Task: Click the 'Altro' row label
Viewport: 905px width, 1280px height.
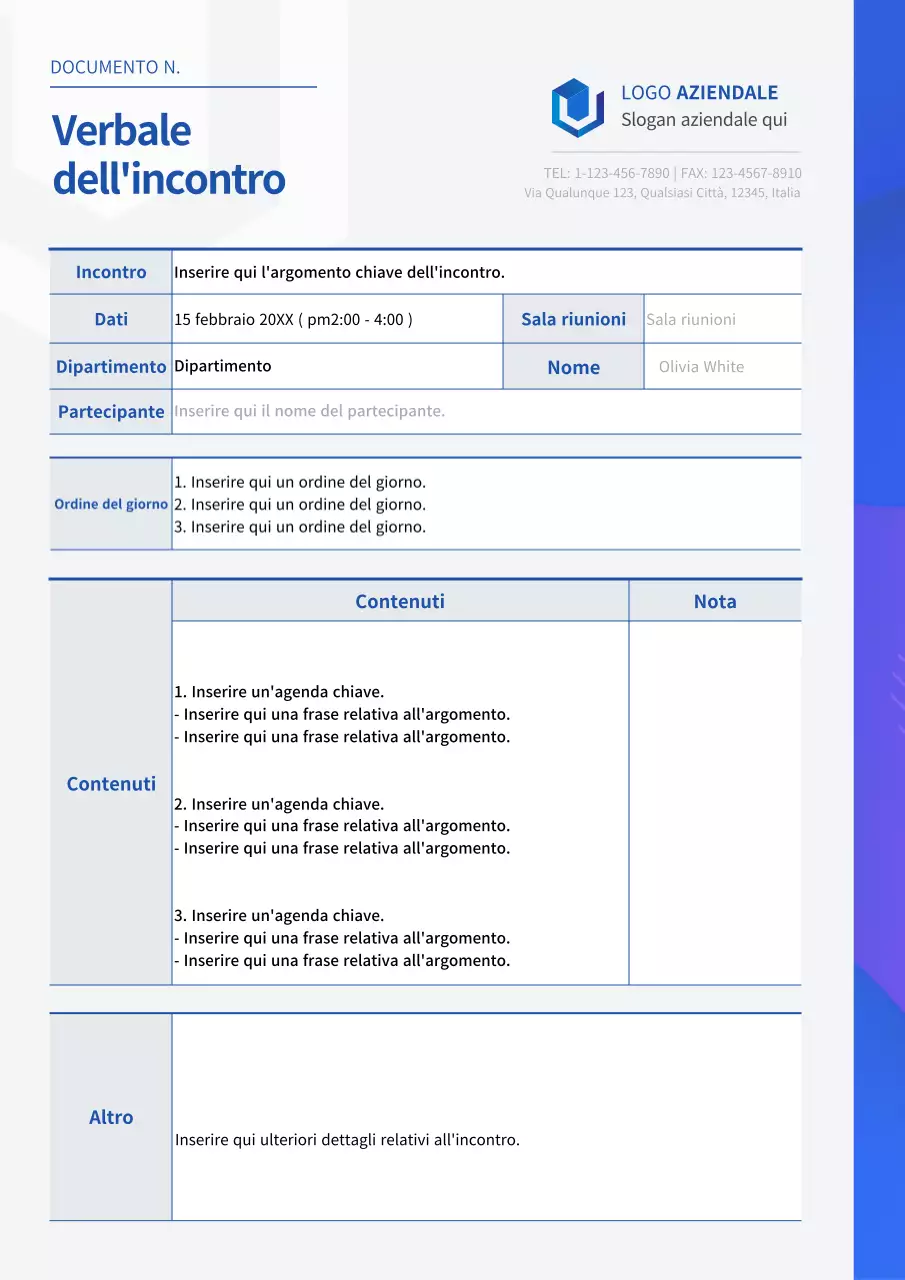Action: click(x=111, y=1117)
